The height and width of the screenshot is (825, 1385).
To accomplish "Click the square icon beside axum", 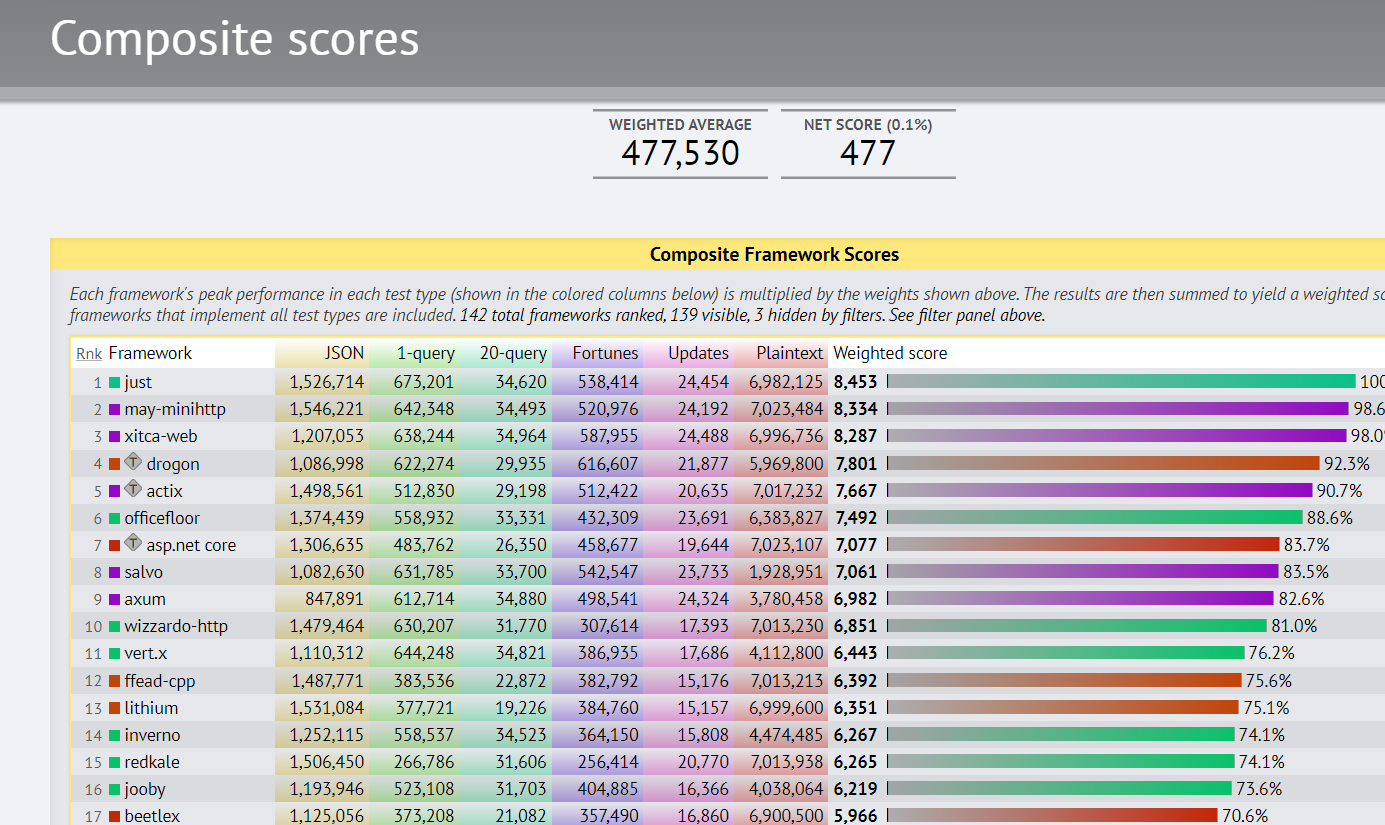I will click(112, 599).
